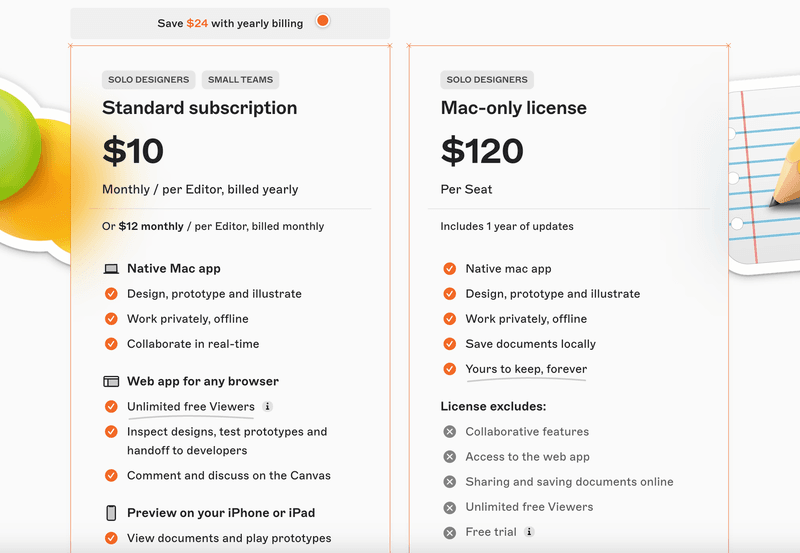Click the browser window icon for Web app
Screen dimensions: 800x553
tap(111, 382)
